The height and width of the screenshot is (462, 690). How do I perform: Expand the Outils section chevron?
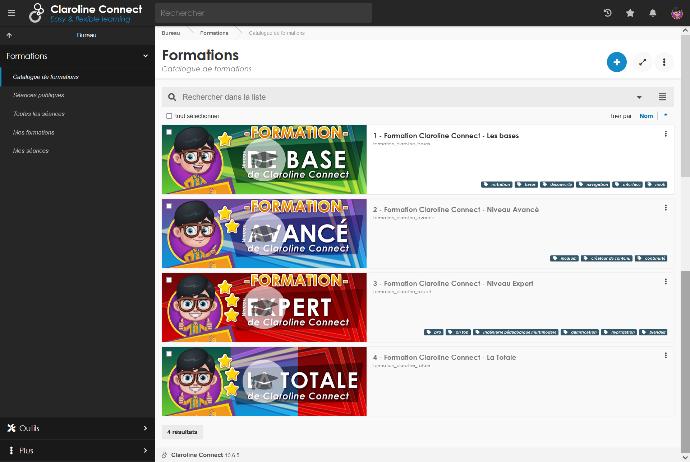(146, 428)
